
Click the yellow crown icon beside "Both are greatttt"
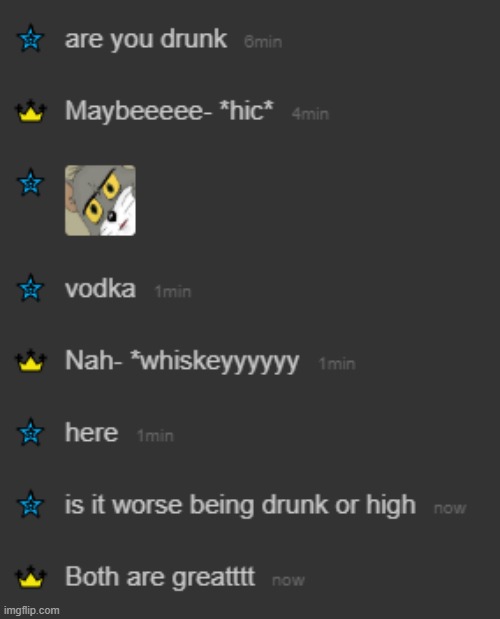tap(31, 577)
